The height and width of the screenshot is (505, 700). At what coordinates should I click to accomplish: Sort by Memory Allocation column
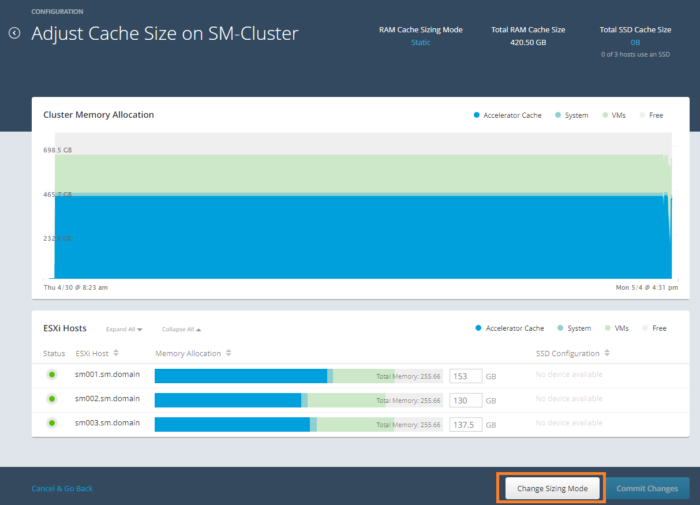pos(193,353)
